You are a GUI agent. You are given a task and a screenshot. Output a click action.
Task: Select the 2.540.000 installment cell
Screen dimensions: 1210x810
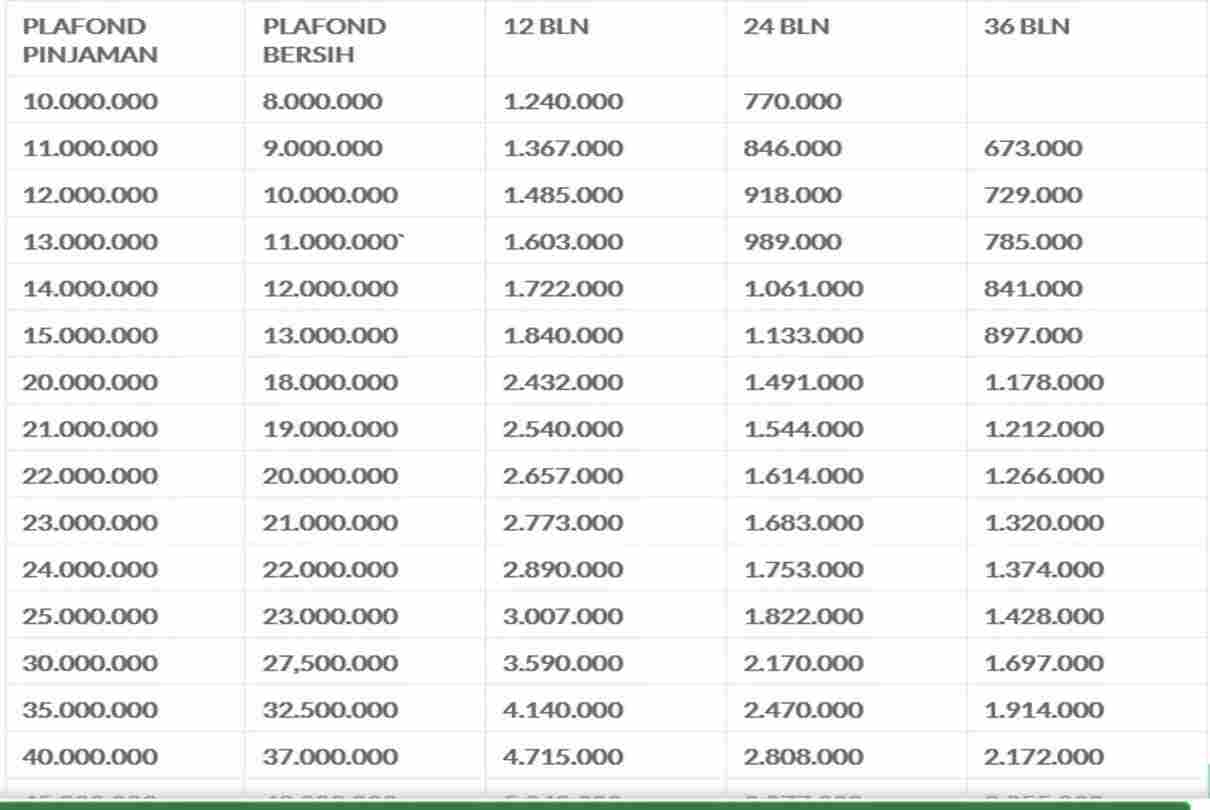coord(563,429)
